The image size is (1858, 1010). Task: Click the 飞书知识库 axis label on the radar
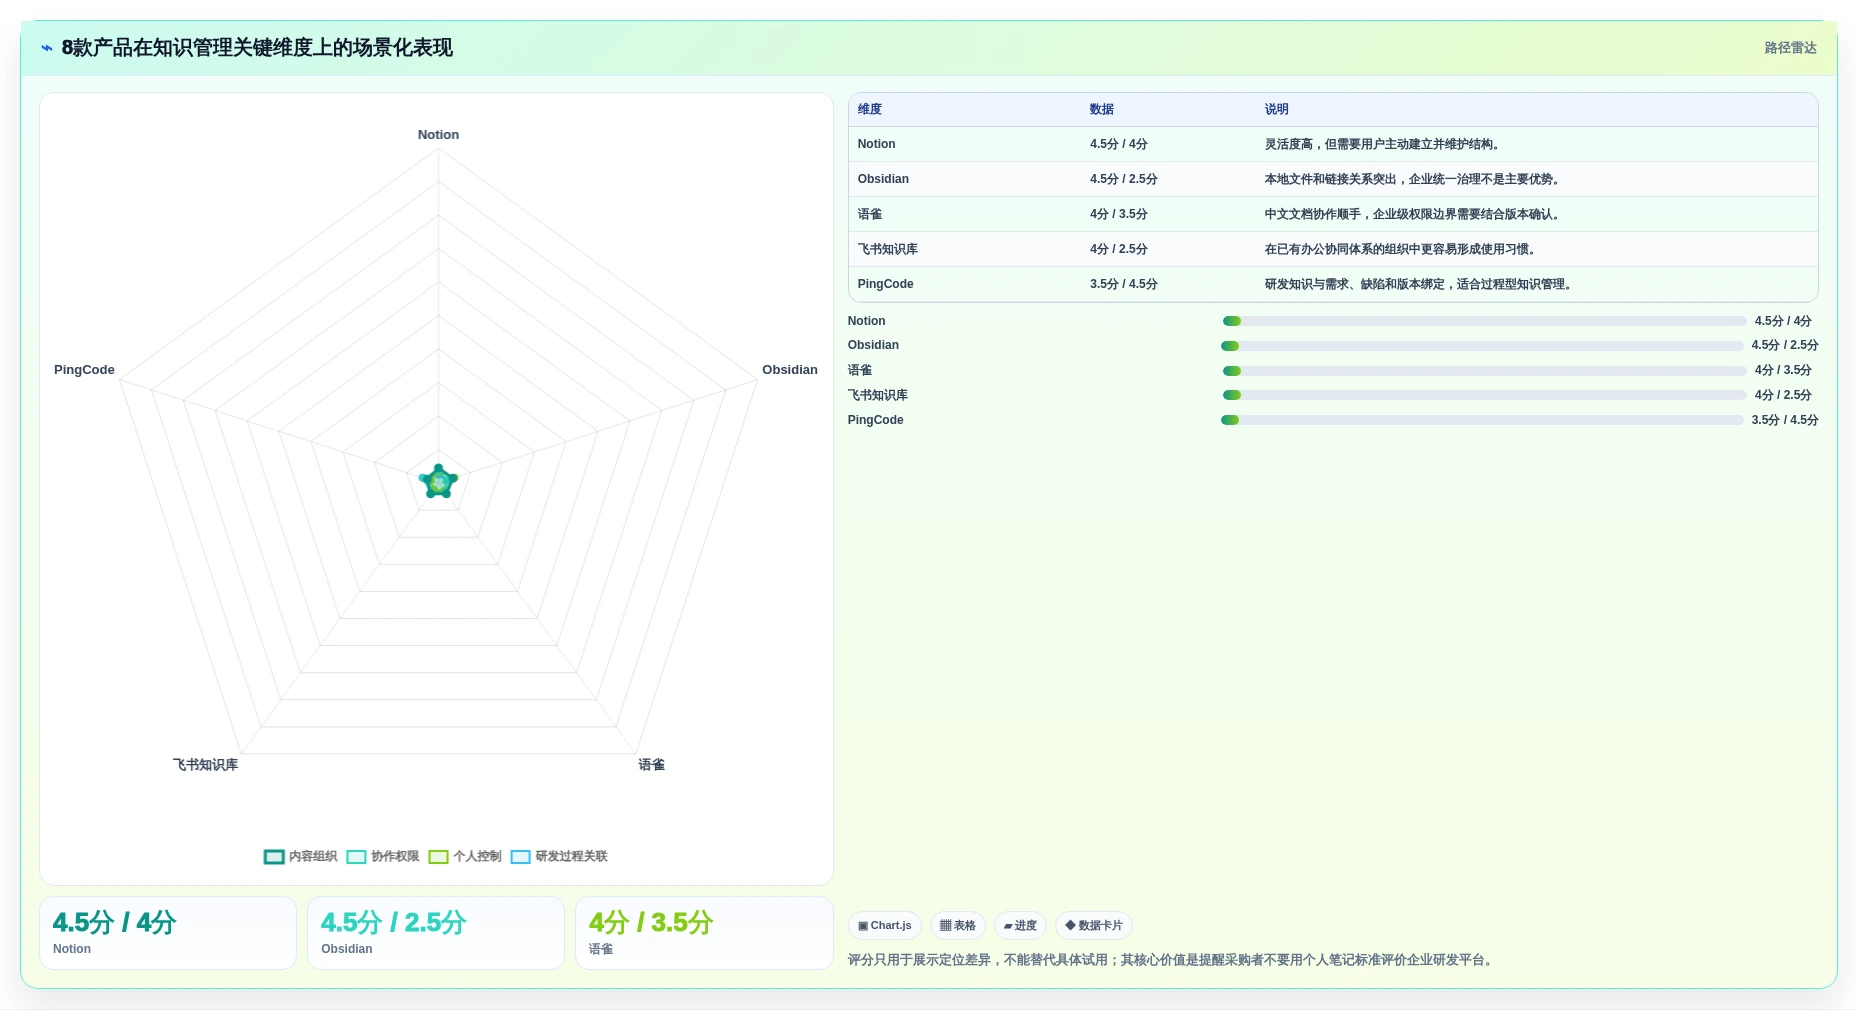205,765
